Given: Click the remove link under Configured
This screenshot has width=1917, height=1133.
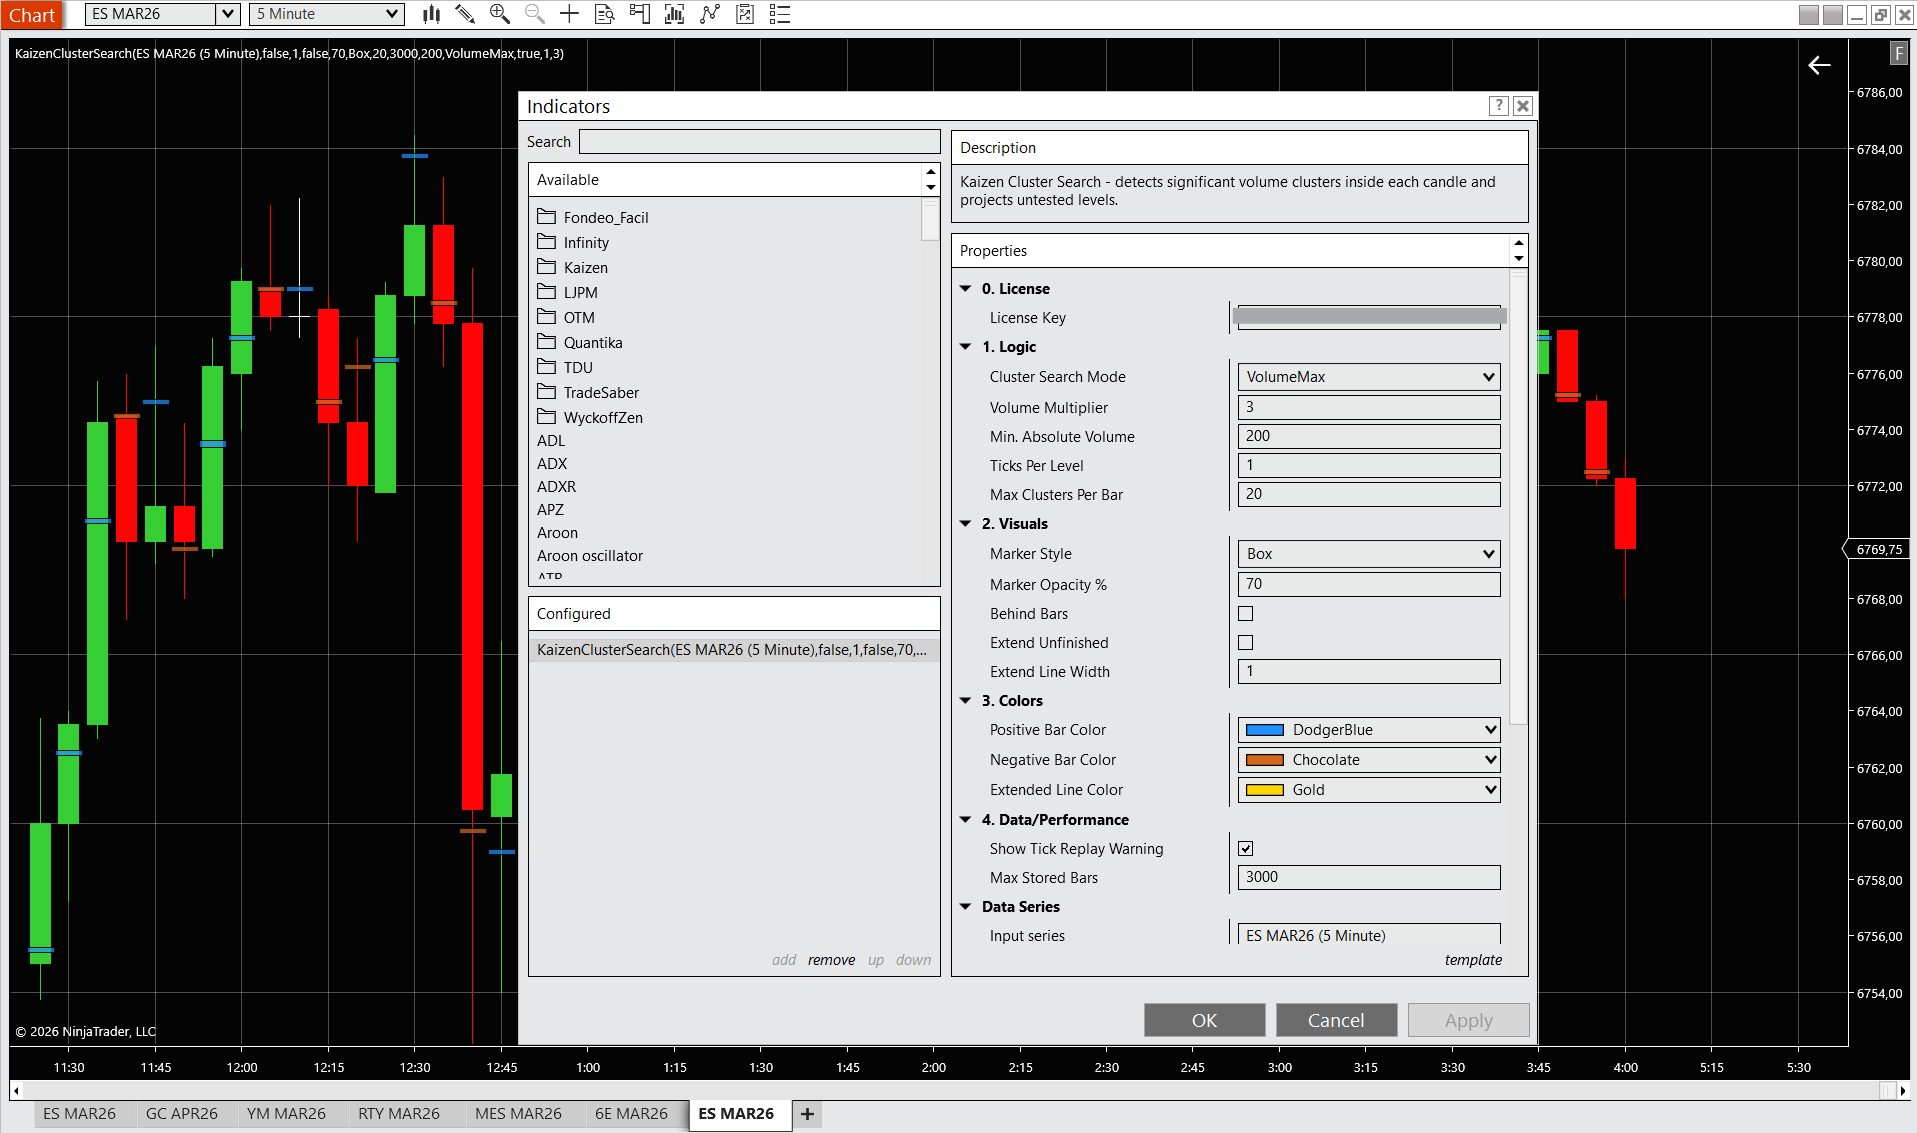Looking at the screenshot, I should tap(831, 960).
